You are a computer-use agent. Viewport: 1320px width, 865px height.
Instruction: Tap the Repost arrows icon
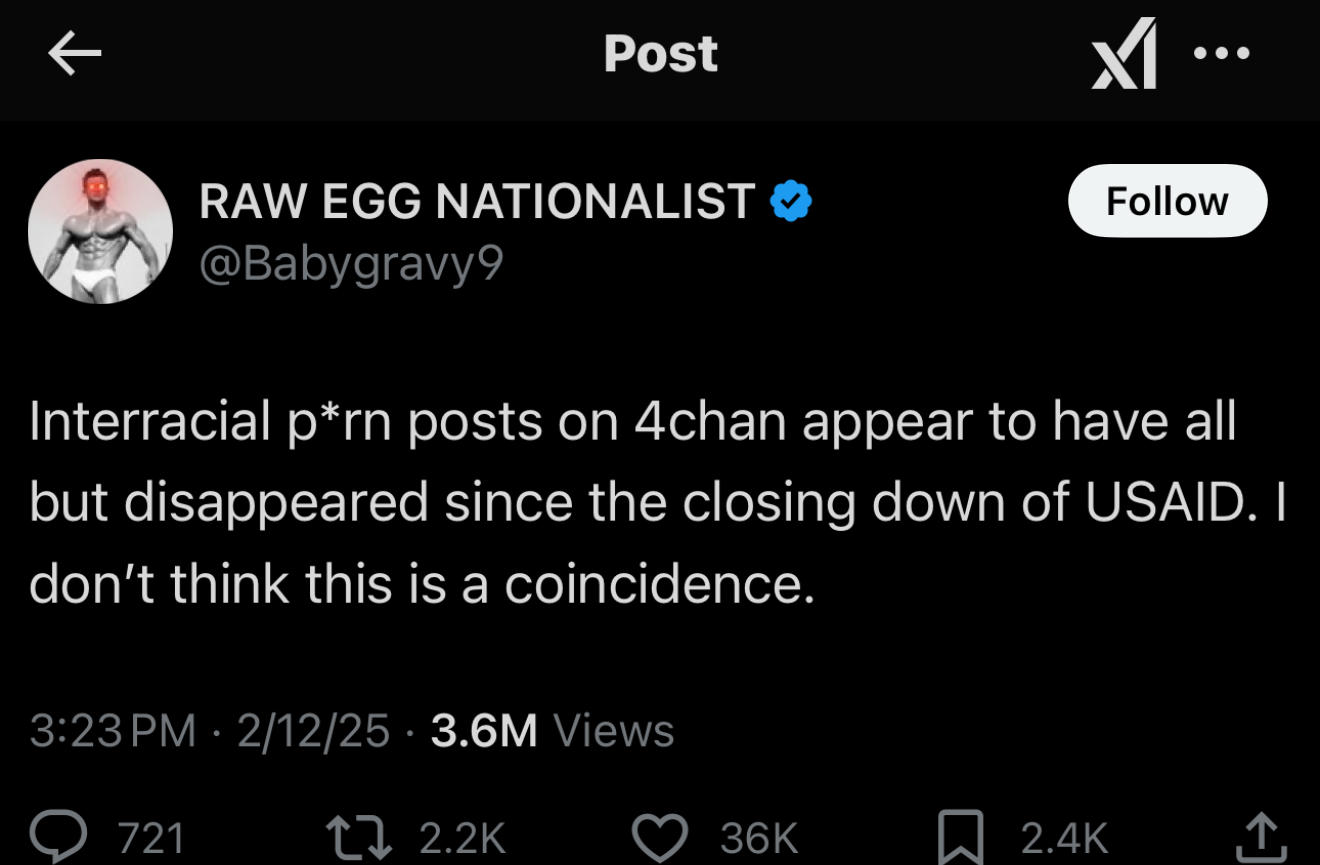pyautogui.click(x=359, y=835)
